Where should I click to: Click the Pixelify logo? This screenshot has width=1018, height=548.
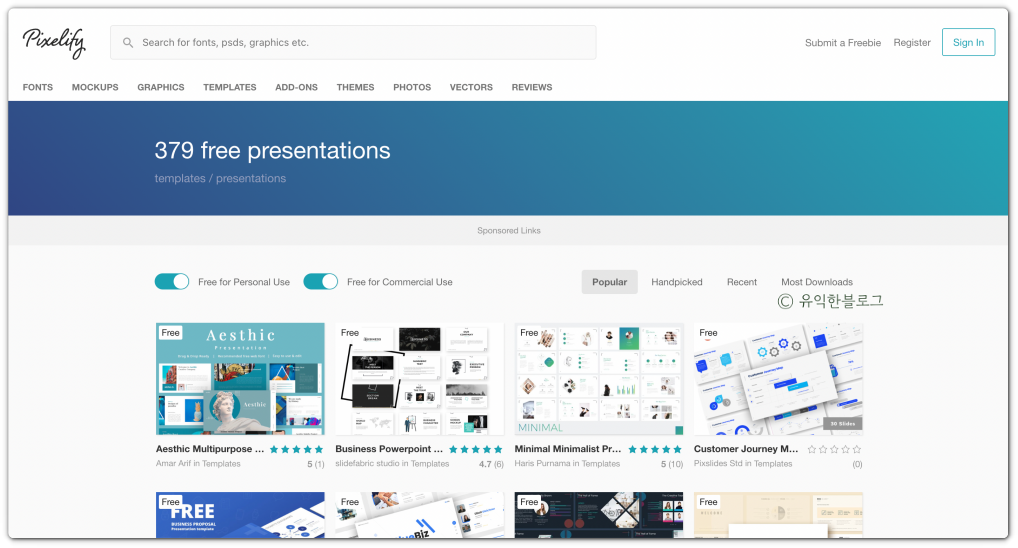tap(54, 43)
